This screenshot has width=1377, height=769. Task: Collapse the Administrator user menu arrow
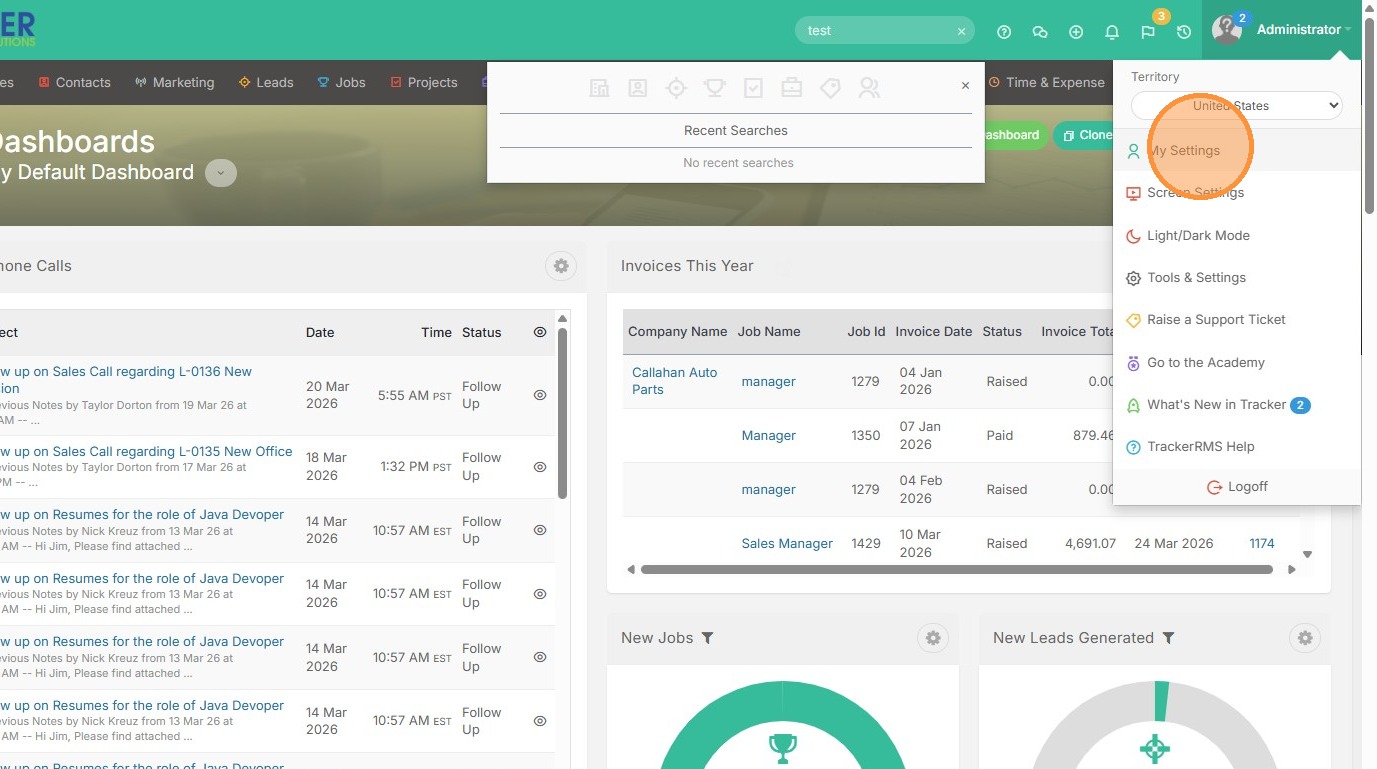tap(1348, 30)
